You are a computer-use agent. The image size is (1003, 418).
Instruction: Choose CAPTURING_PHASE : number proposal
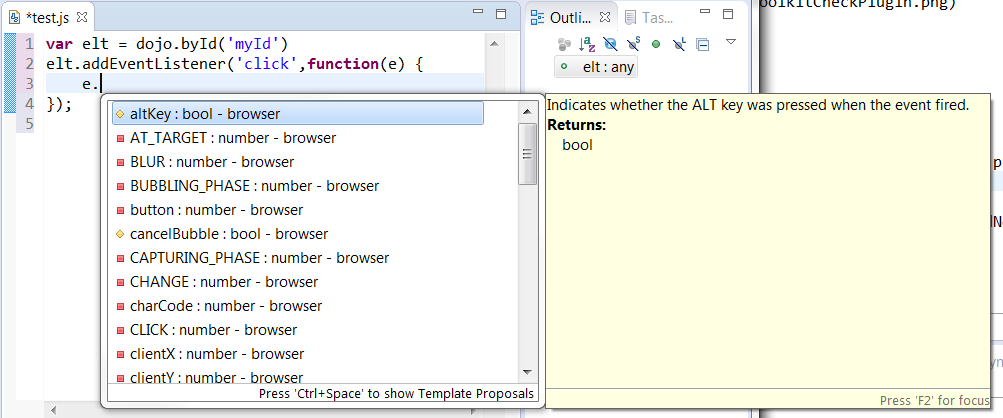point(297,258)
